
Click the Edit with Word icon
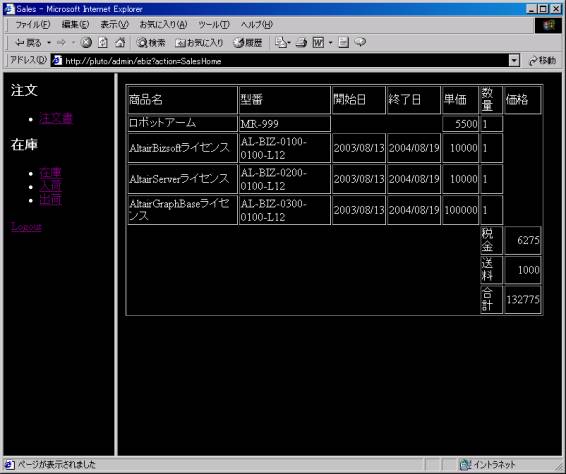318,43
